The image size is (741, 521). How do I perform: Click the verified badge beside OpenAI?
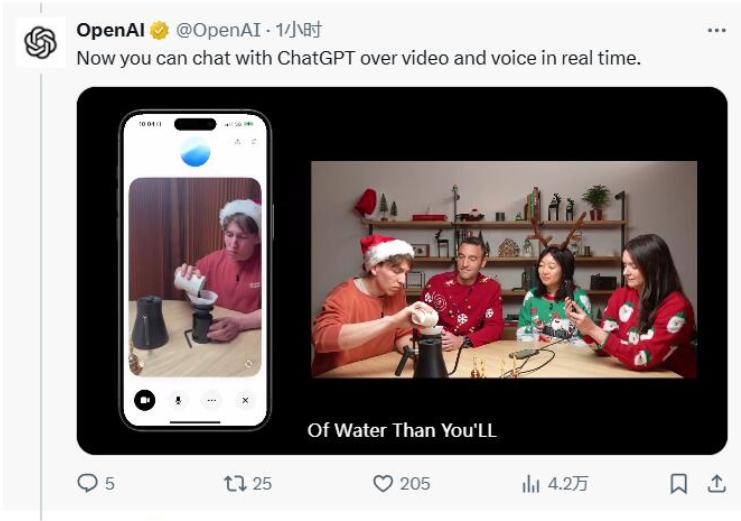pyautogui.click(x=159, y=30)
